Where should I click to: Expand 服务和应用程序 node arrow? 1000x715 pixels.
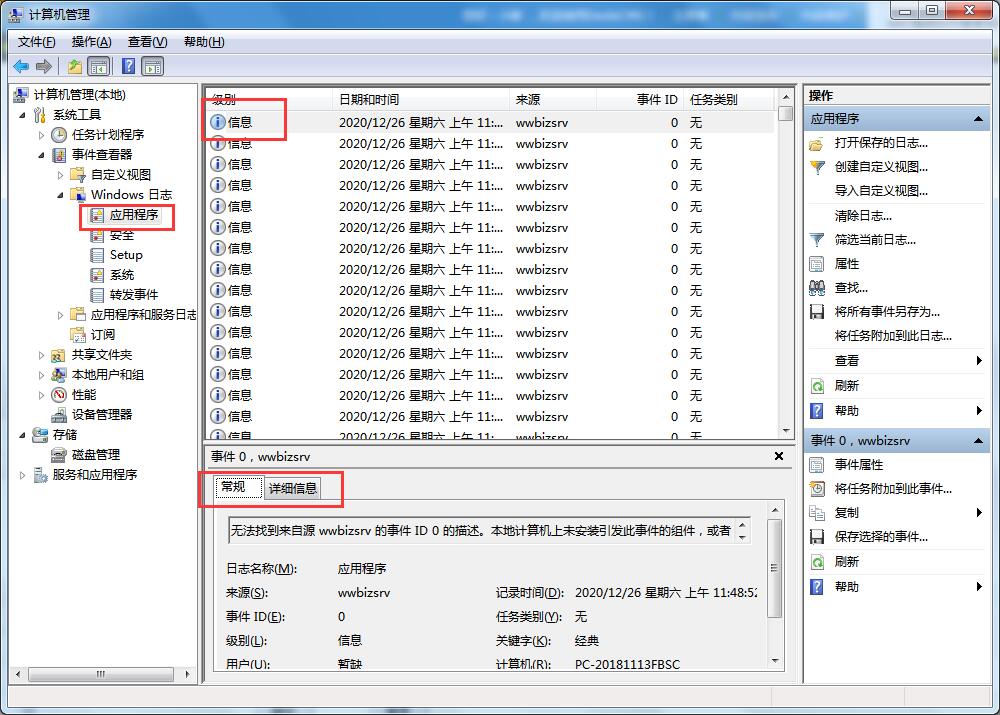click(23, 475)
